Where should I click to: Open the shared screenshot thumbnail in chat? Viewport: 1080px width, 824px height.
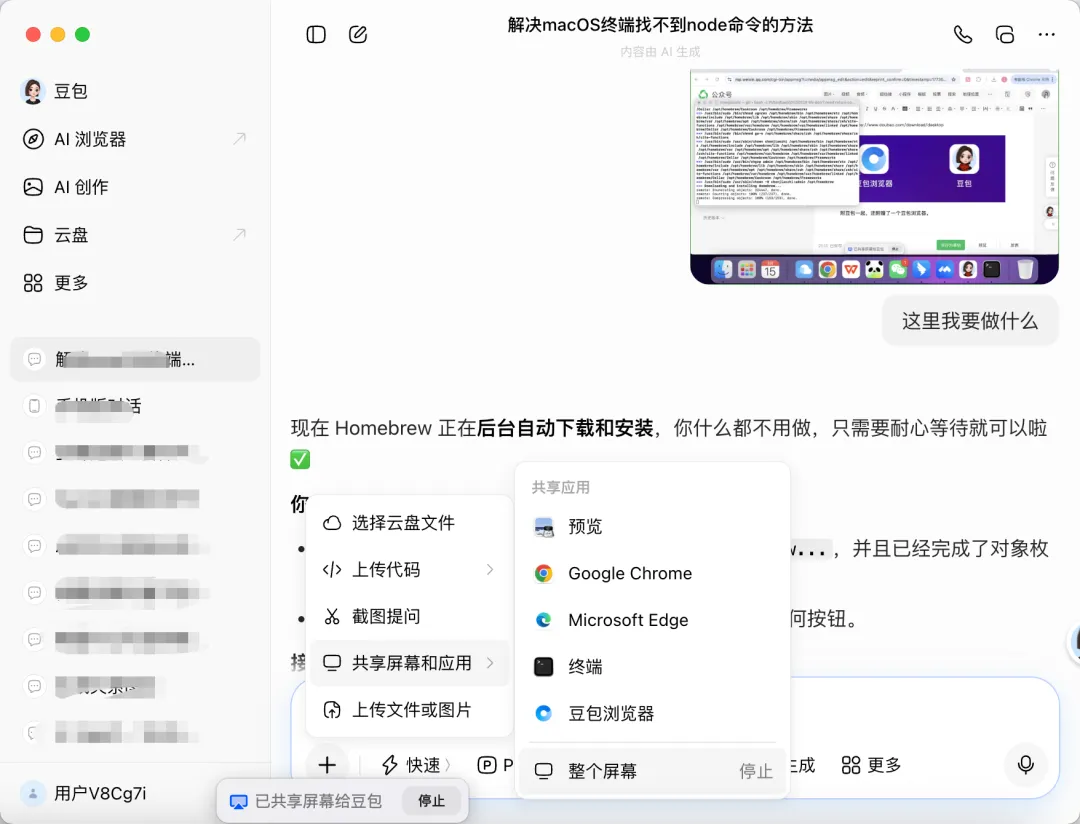pyautogui.click(x=874, y=176)
